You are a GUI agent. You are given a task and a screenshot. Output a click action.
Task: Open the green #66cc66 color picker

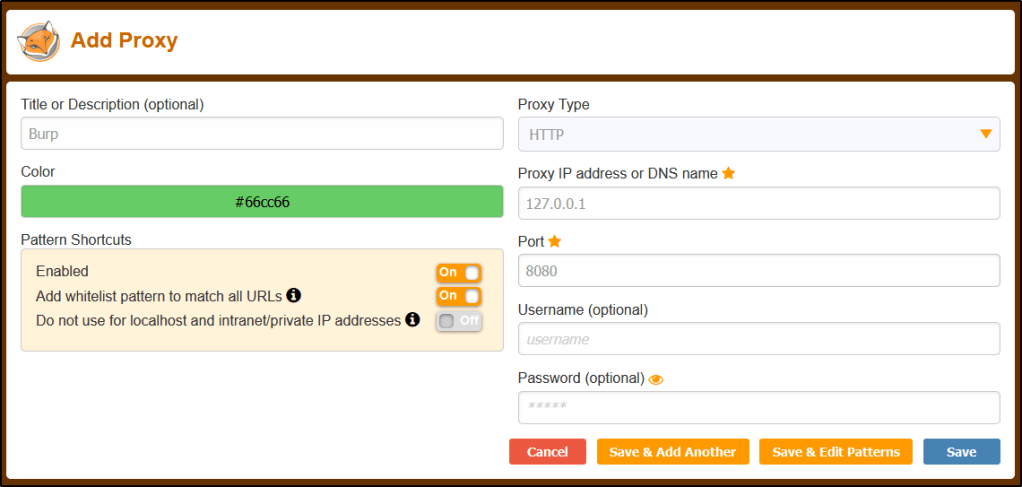pyautogui.click(x=262, y=202)
